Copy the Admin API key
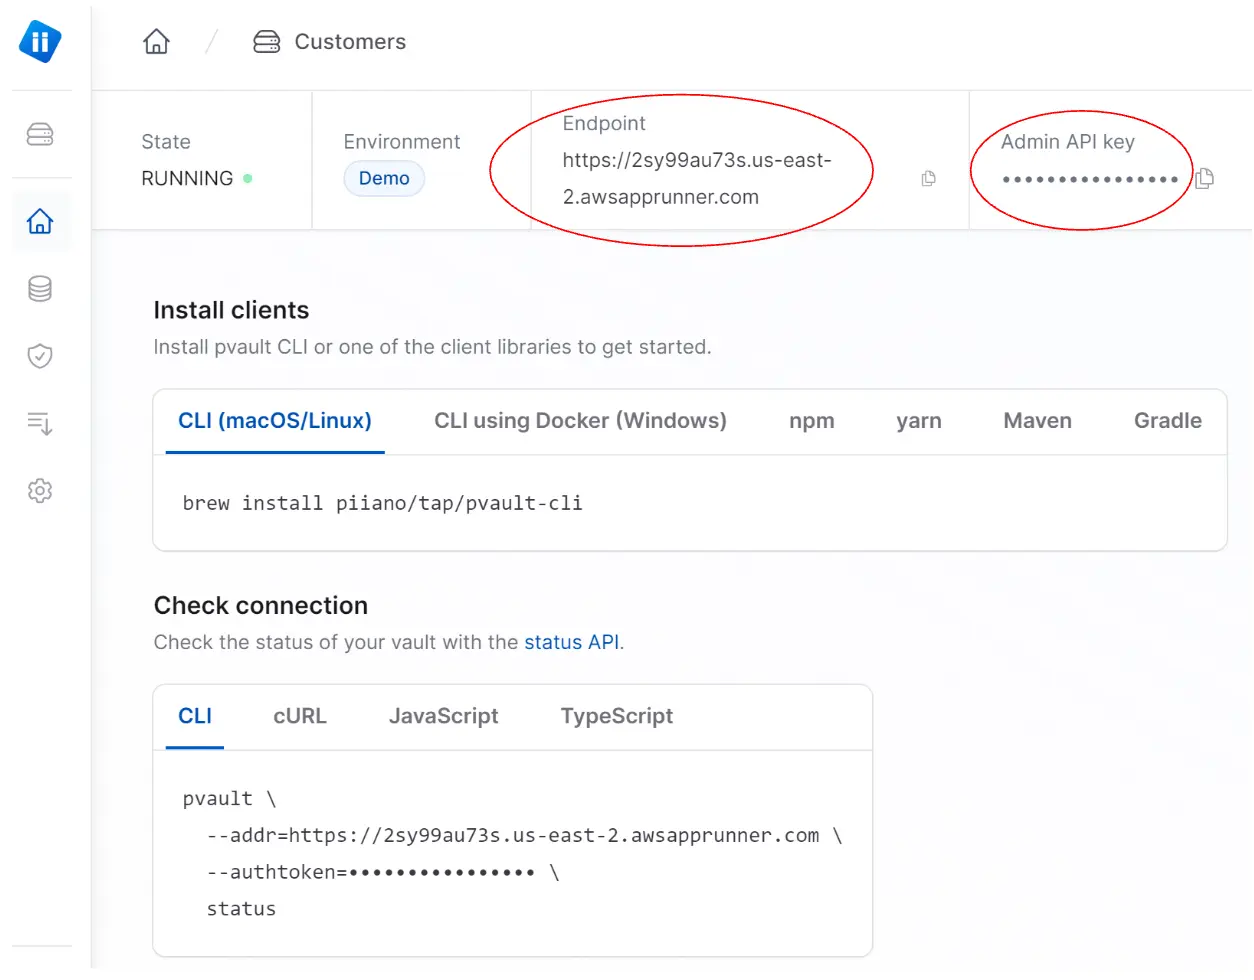 pyautogui.click(x=1204, y=178)
